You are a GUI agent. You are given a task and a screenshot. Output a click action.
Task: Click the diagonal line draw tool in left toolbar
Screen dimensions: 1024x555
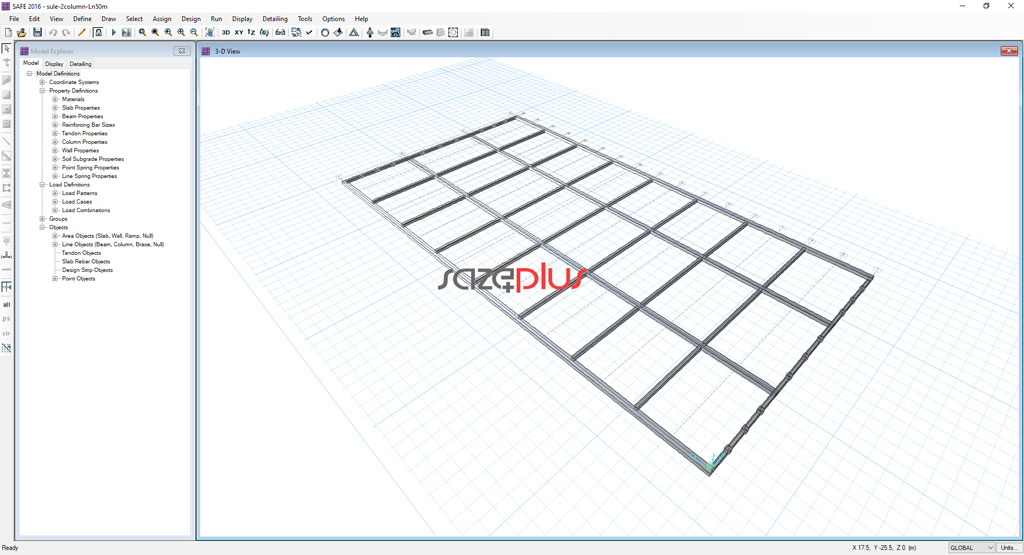(7, 141)
